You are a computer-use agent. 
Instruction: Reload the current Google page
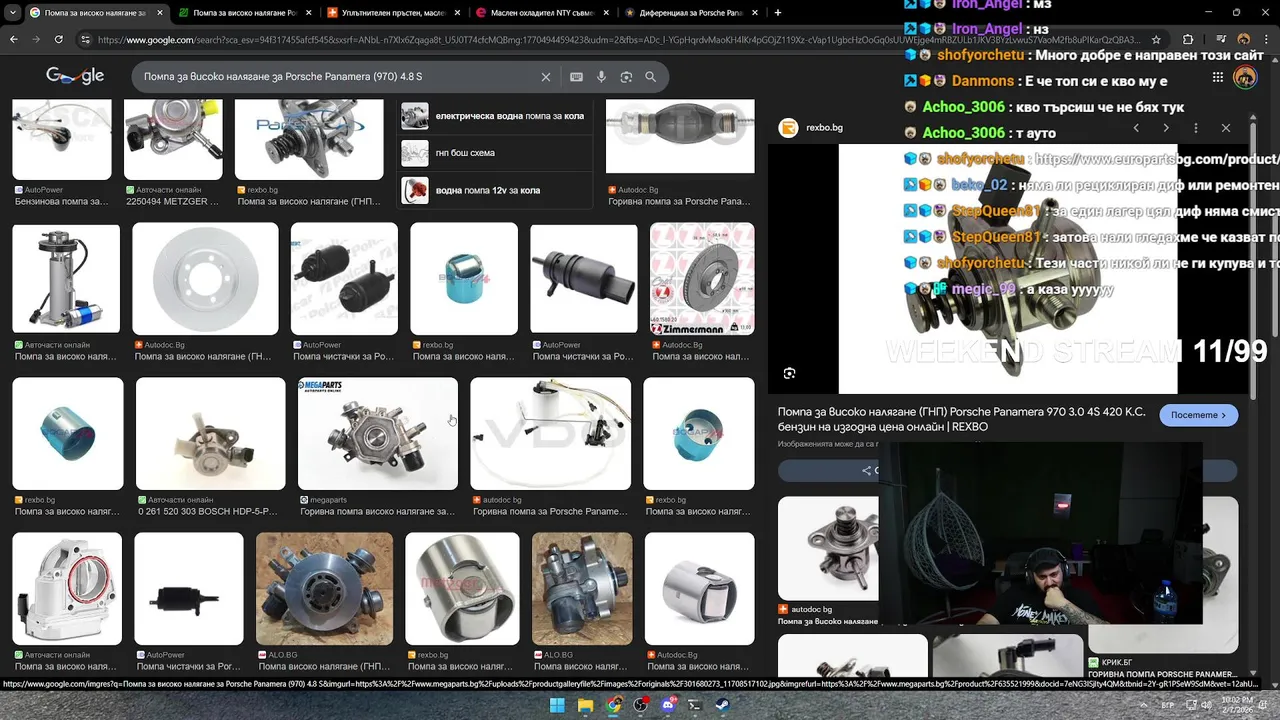[59, 39]
